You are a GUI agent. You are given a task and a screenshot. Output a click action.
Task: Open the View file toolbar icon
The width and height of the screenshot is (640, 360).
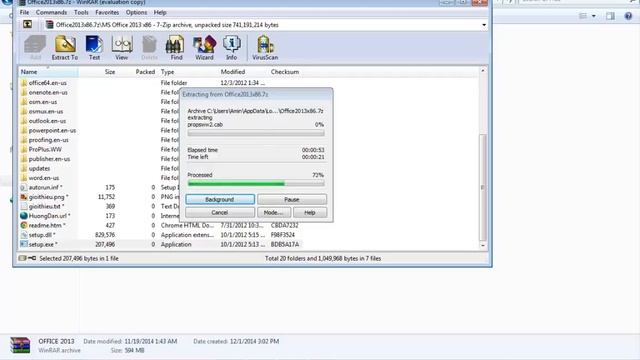pyautogui.click(x=122, y=44)
